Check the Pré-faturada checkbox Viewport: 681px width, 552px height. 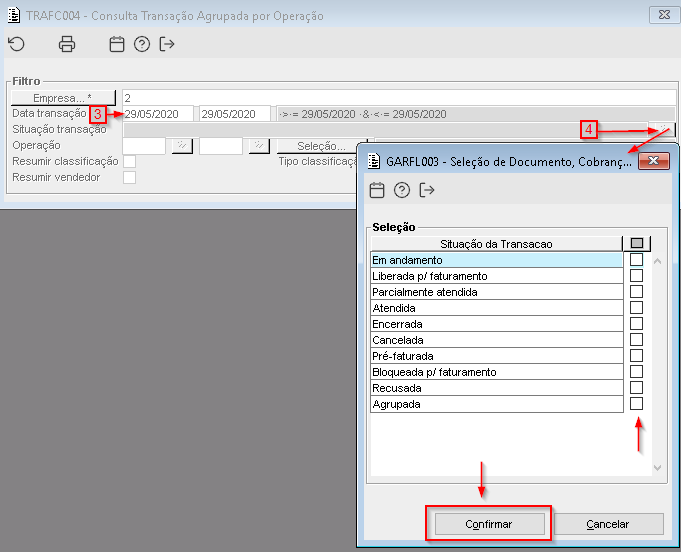636,356
